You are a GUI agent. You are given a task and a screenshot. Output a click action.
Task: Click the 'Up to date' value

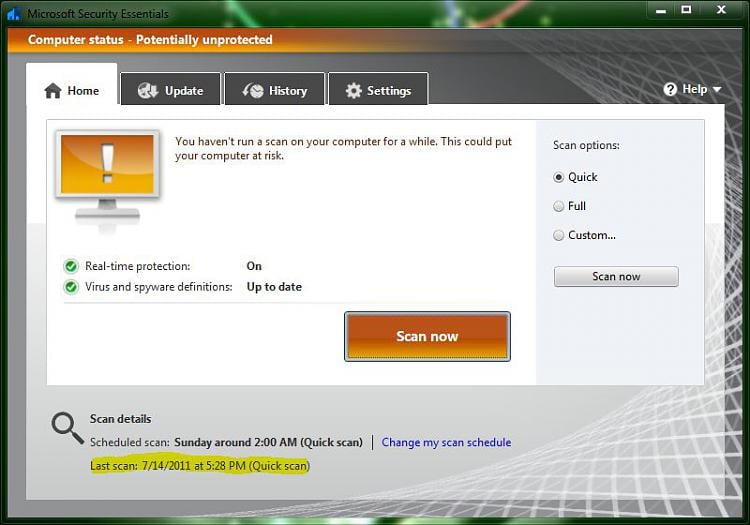pyautogui.click(x=274, y=287)
